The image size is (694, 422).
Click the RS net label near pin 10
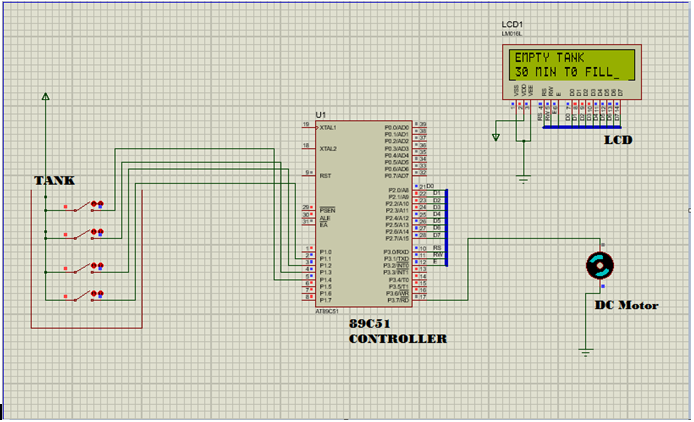[437, 248]
